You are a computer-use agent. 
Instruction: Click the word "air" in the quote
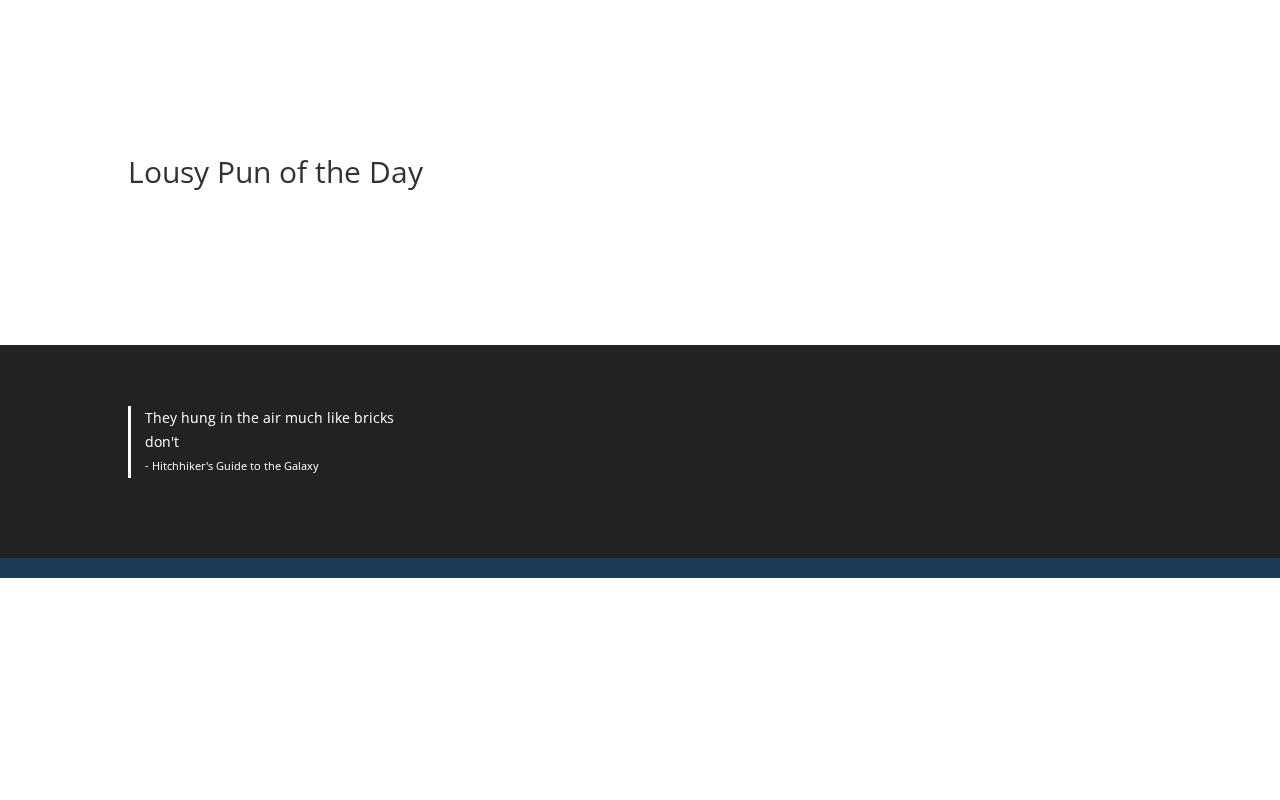272,418
